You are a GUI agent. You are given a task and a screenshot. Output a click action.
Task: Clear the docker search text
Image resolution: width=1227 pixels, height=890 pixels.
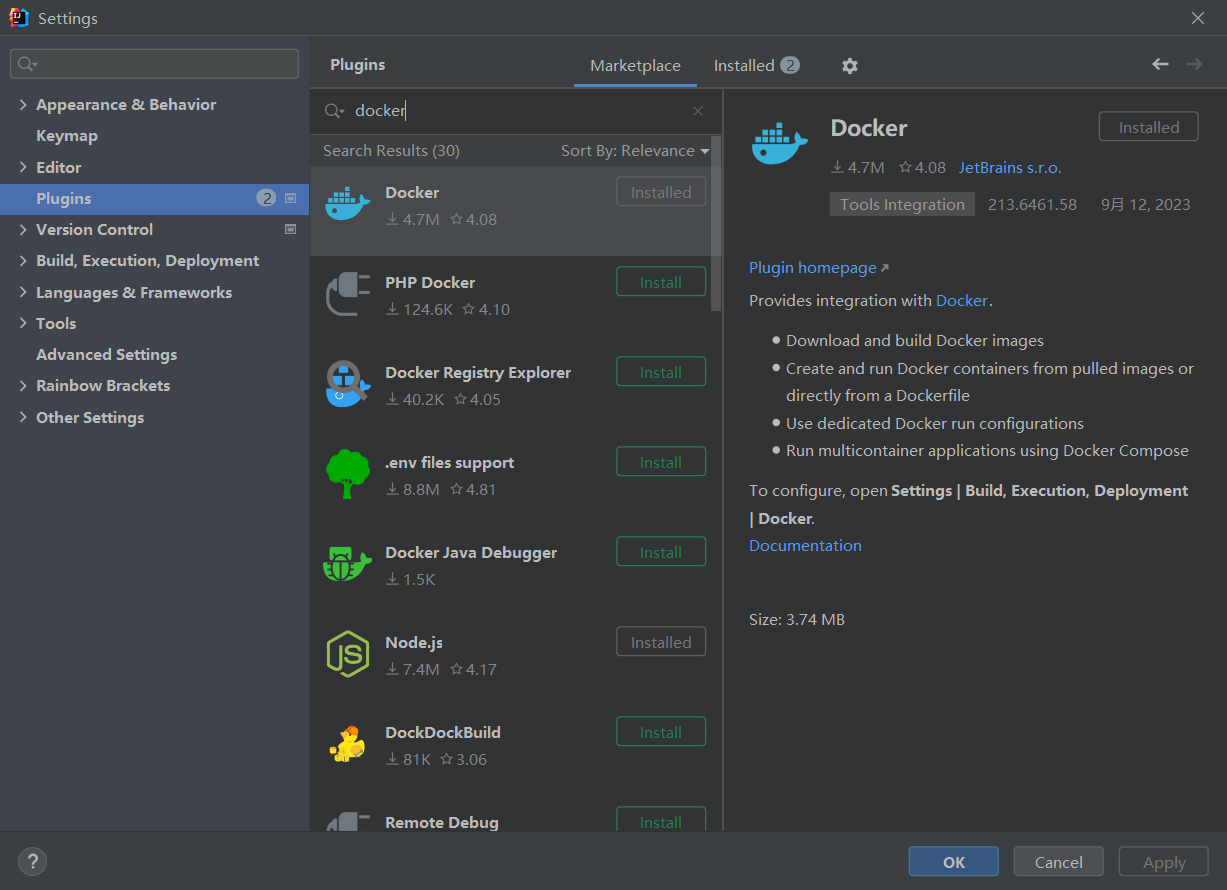click(x=698, y=111)
